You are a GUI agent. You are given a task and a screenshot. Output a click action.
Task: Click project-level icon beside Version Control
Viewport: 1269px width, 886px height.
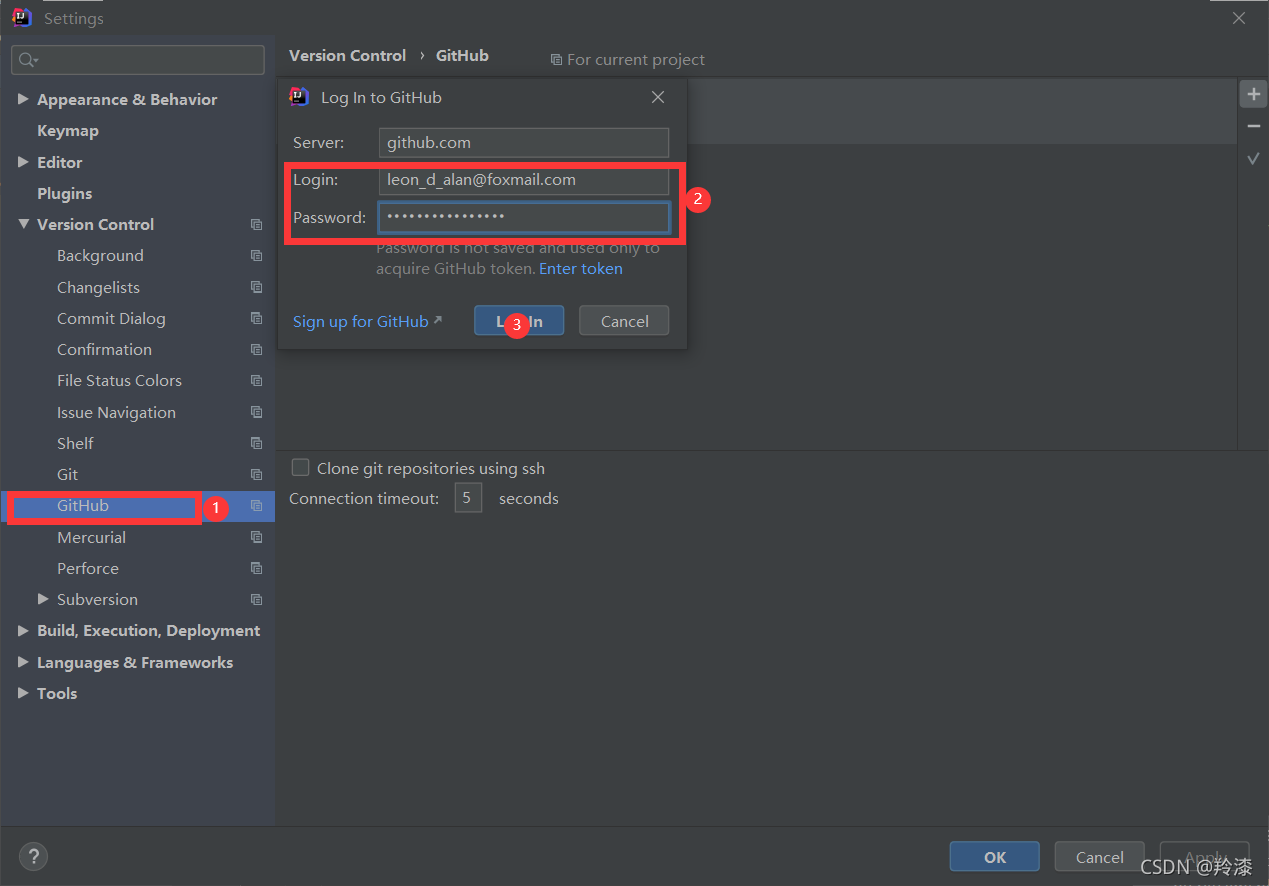pos(257,225)
